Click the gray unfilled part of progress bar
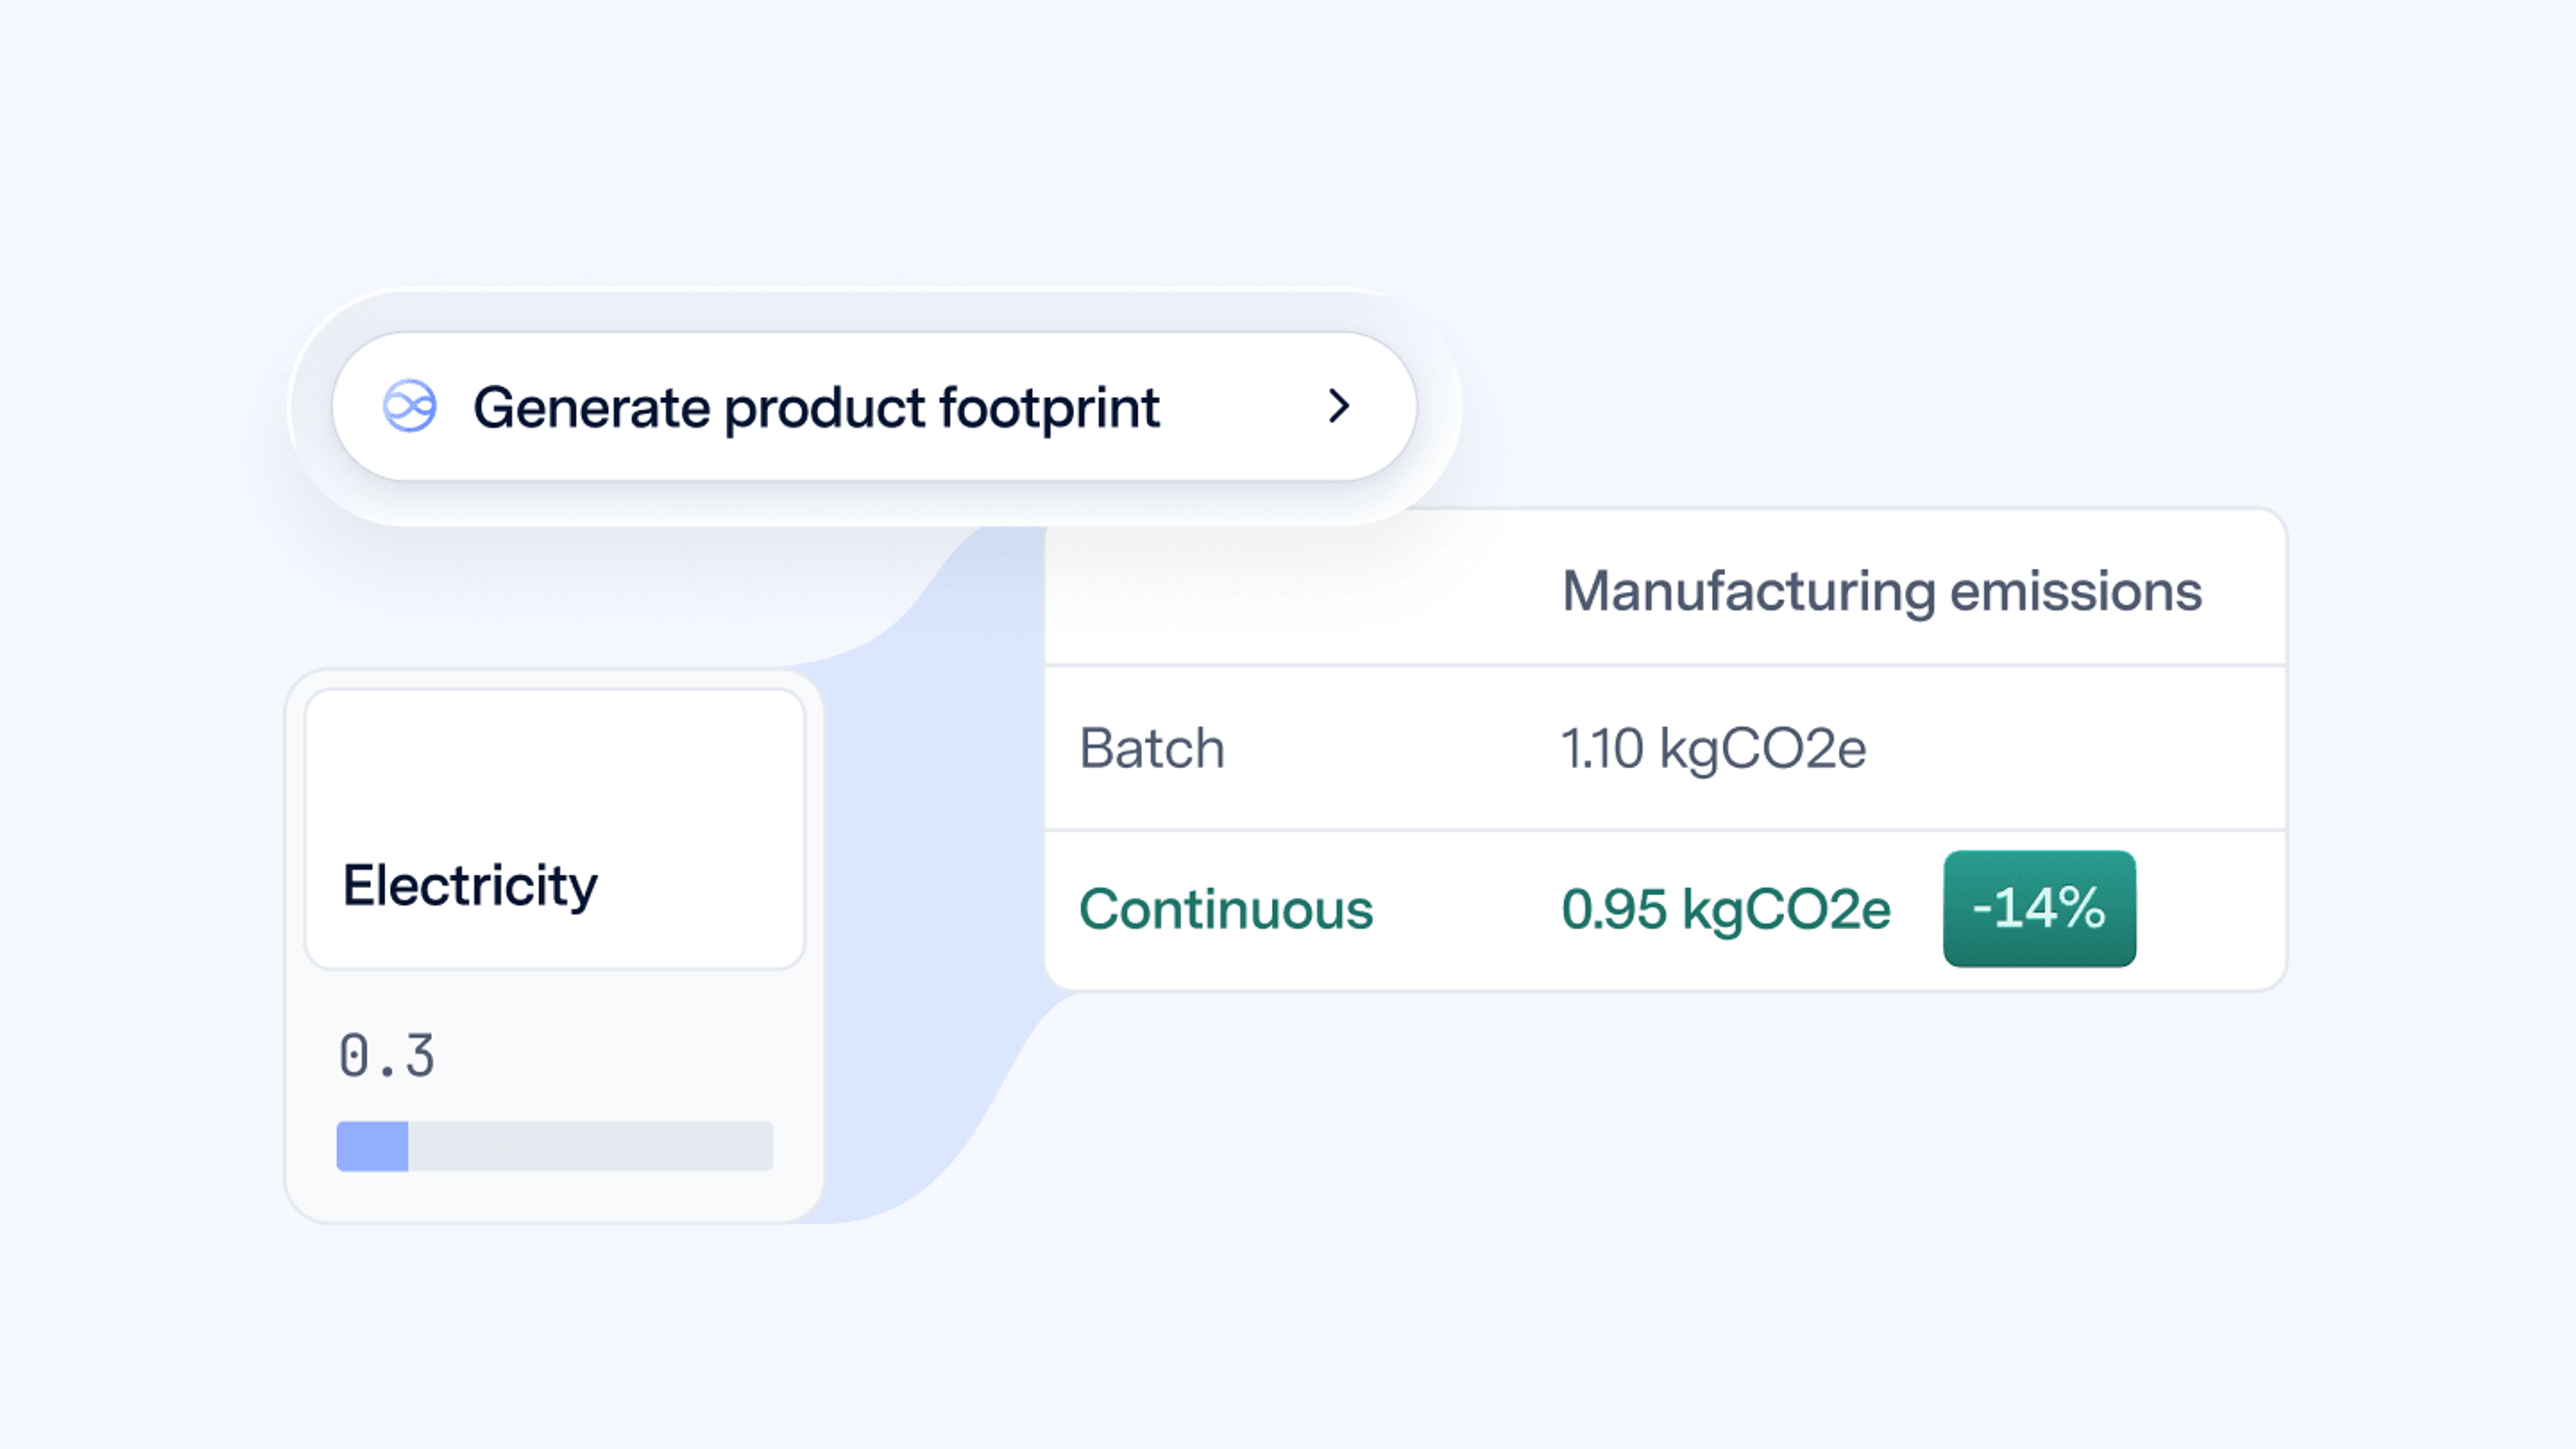 590,1146
